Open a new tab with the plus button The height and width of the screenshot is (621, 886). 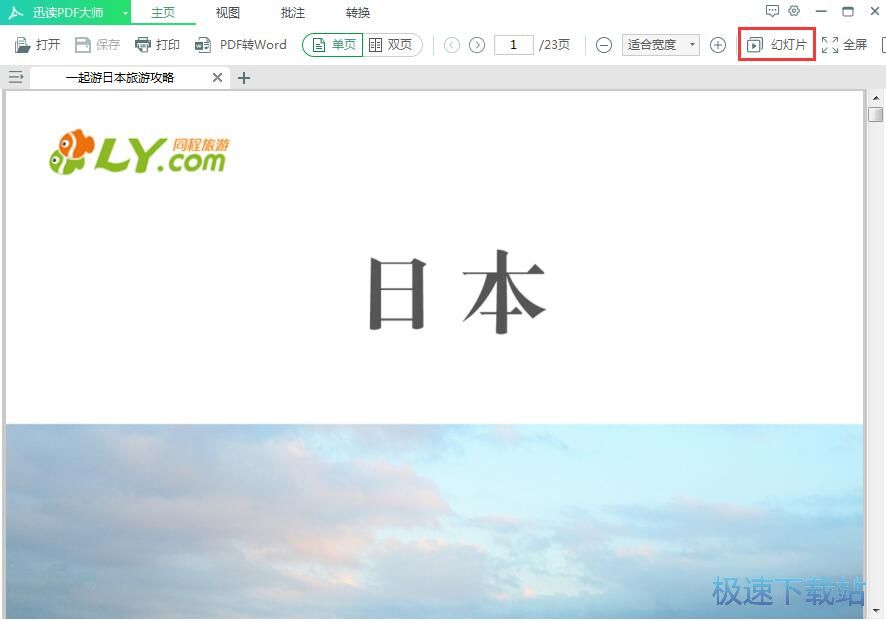click(244, 76)
